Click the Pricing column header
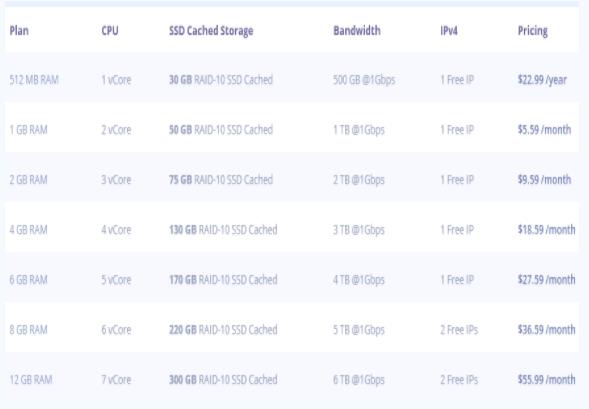589x409 pixels. (532, 31)
